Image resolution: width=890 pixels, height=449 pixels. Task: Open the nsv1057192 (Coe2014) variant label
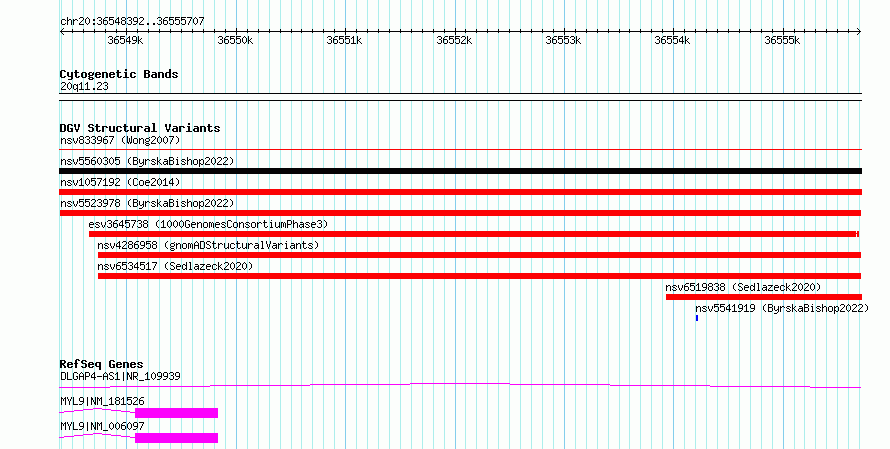120,182
